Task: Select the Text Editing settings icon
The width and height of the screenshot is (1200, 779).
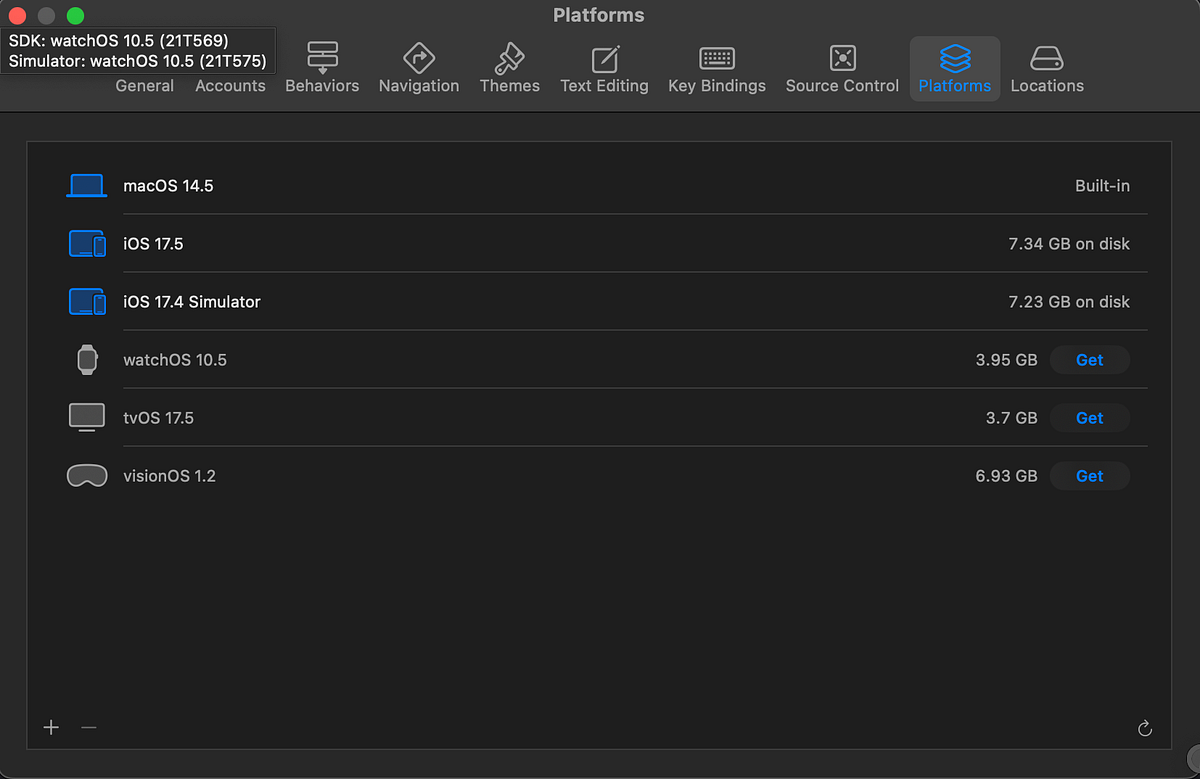Action: 604,58
